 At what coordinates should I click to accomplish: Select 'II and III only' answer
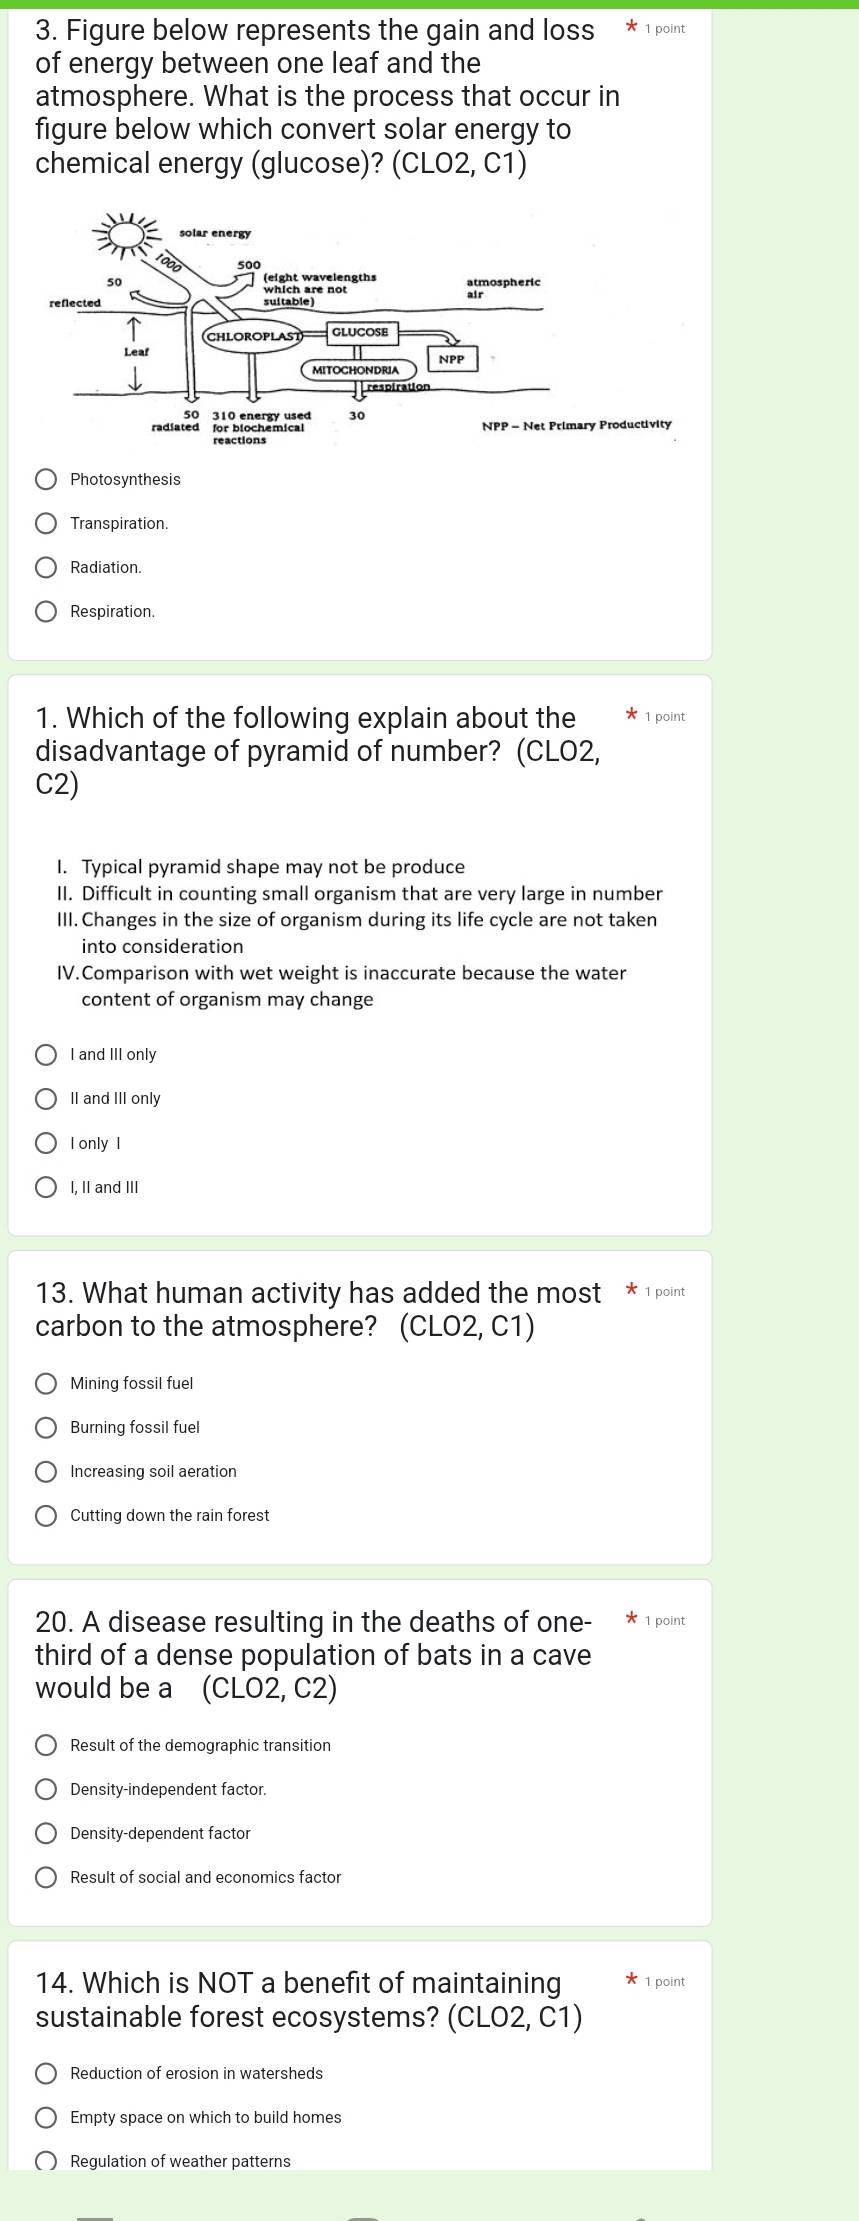pyautogui.click(x=46, y=1099)
